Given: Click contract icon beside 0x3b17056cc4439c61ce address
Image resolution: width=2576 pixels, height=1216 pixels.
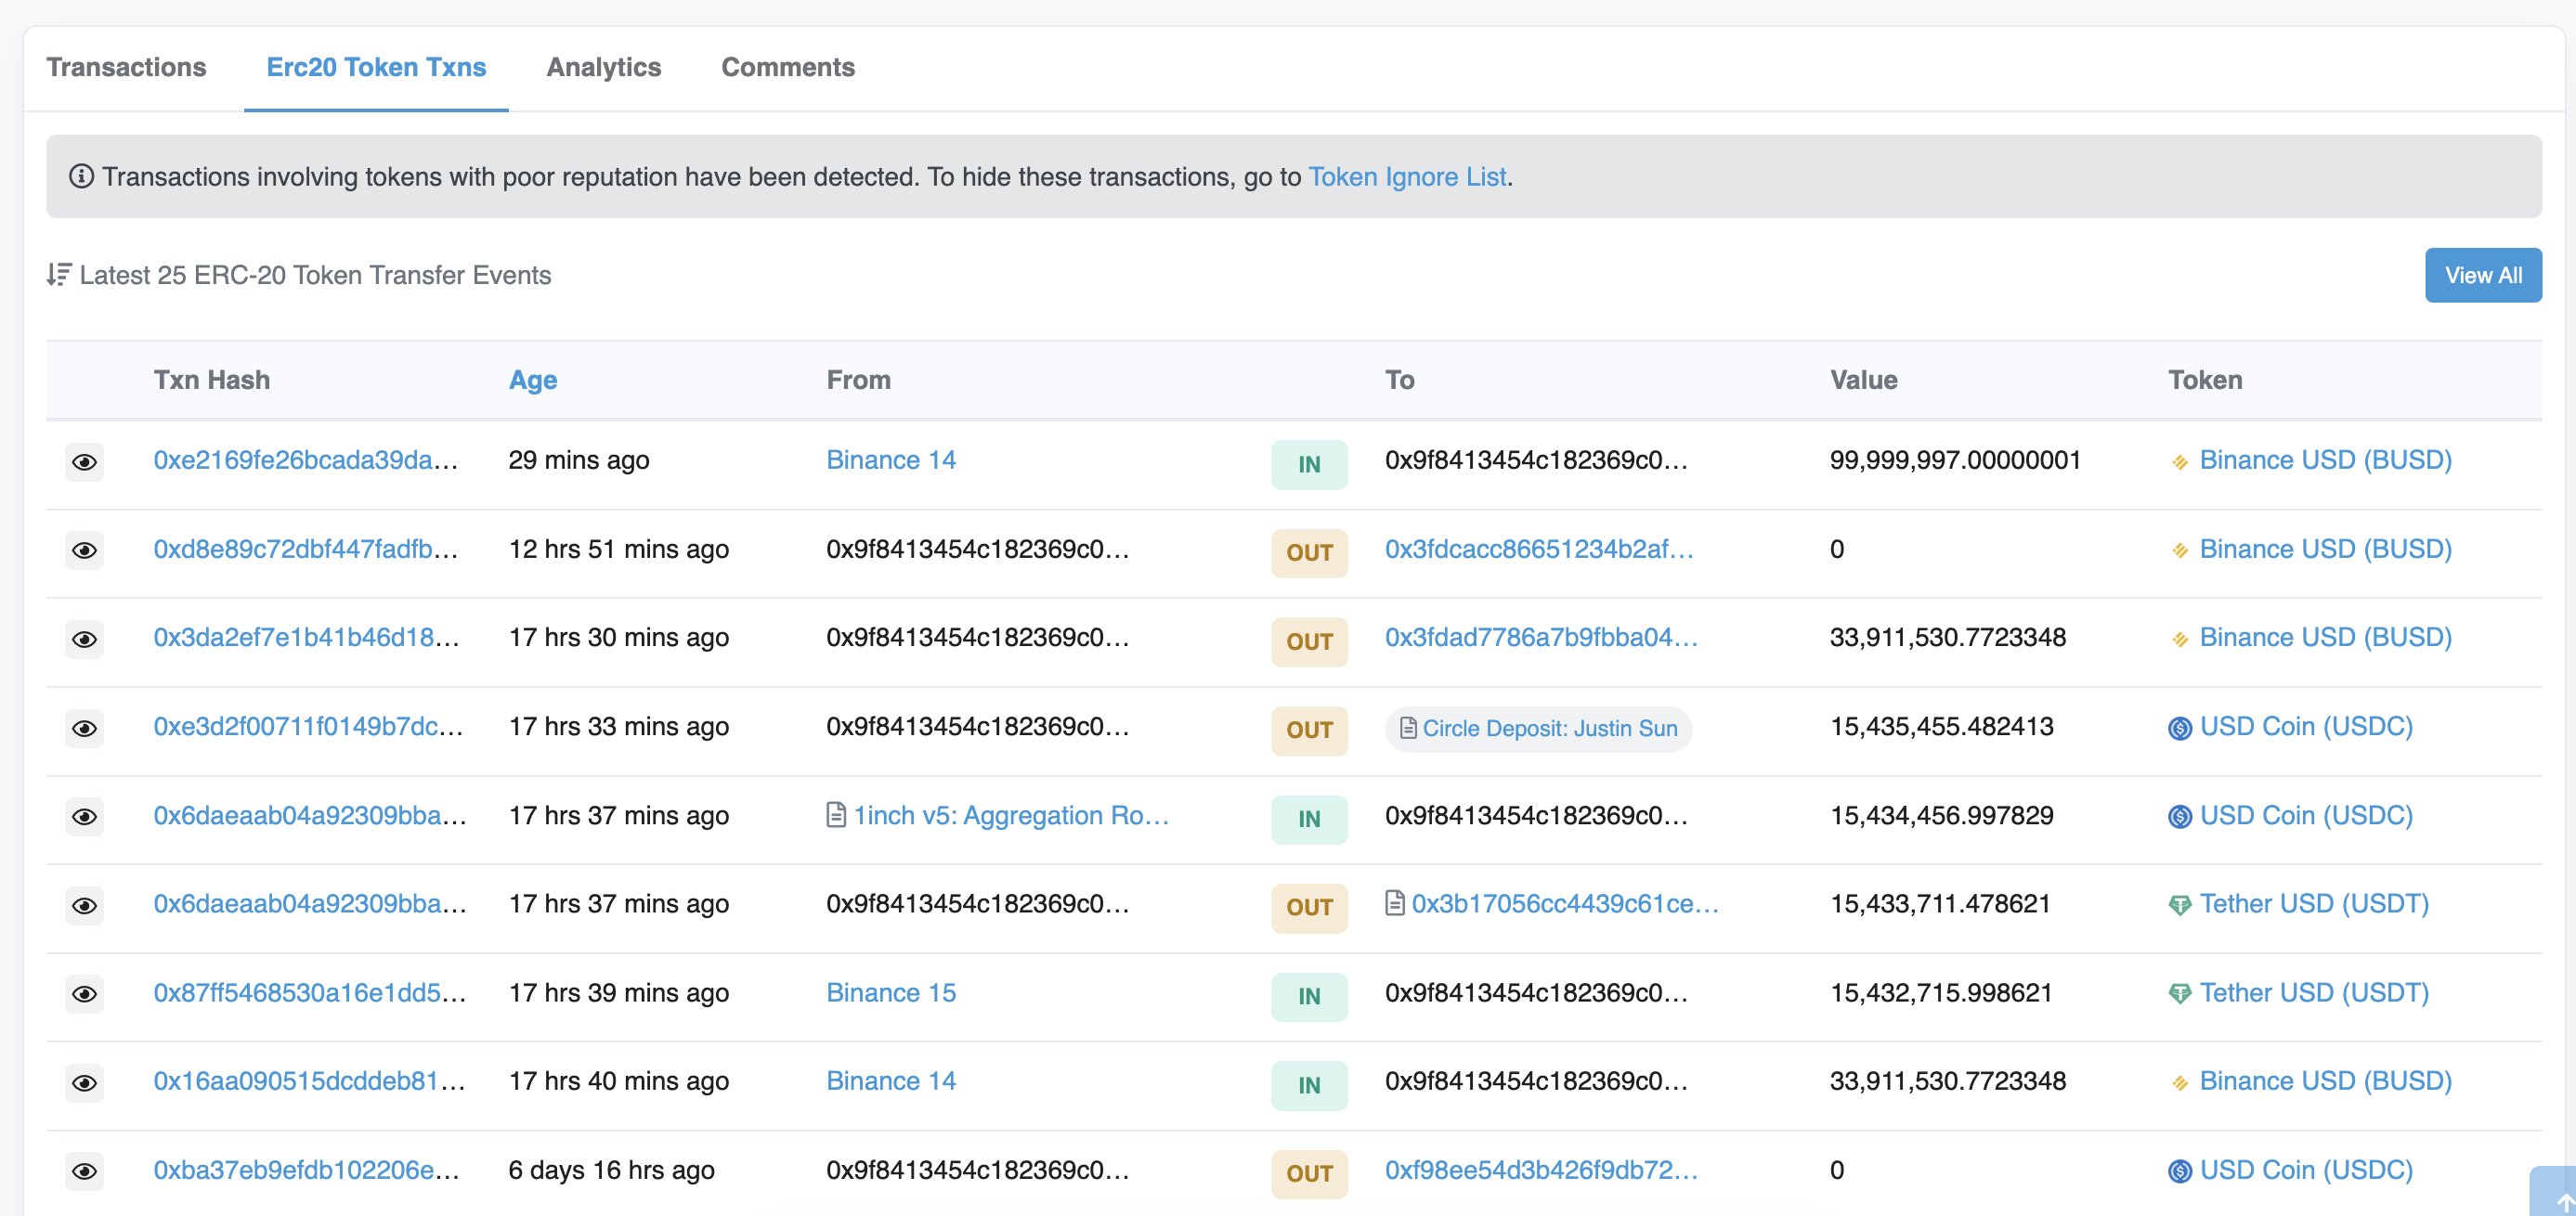Looking at the screenshot, I should pos(1395,904).
